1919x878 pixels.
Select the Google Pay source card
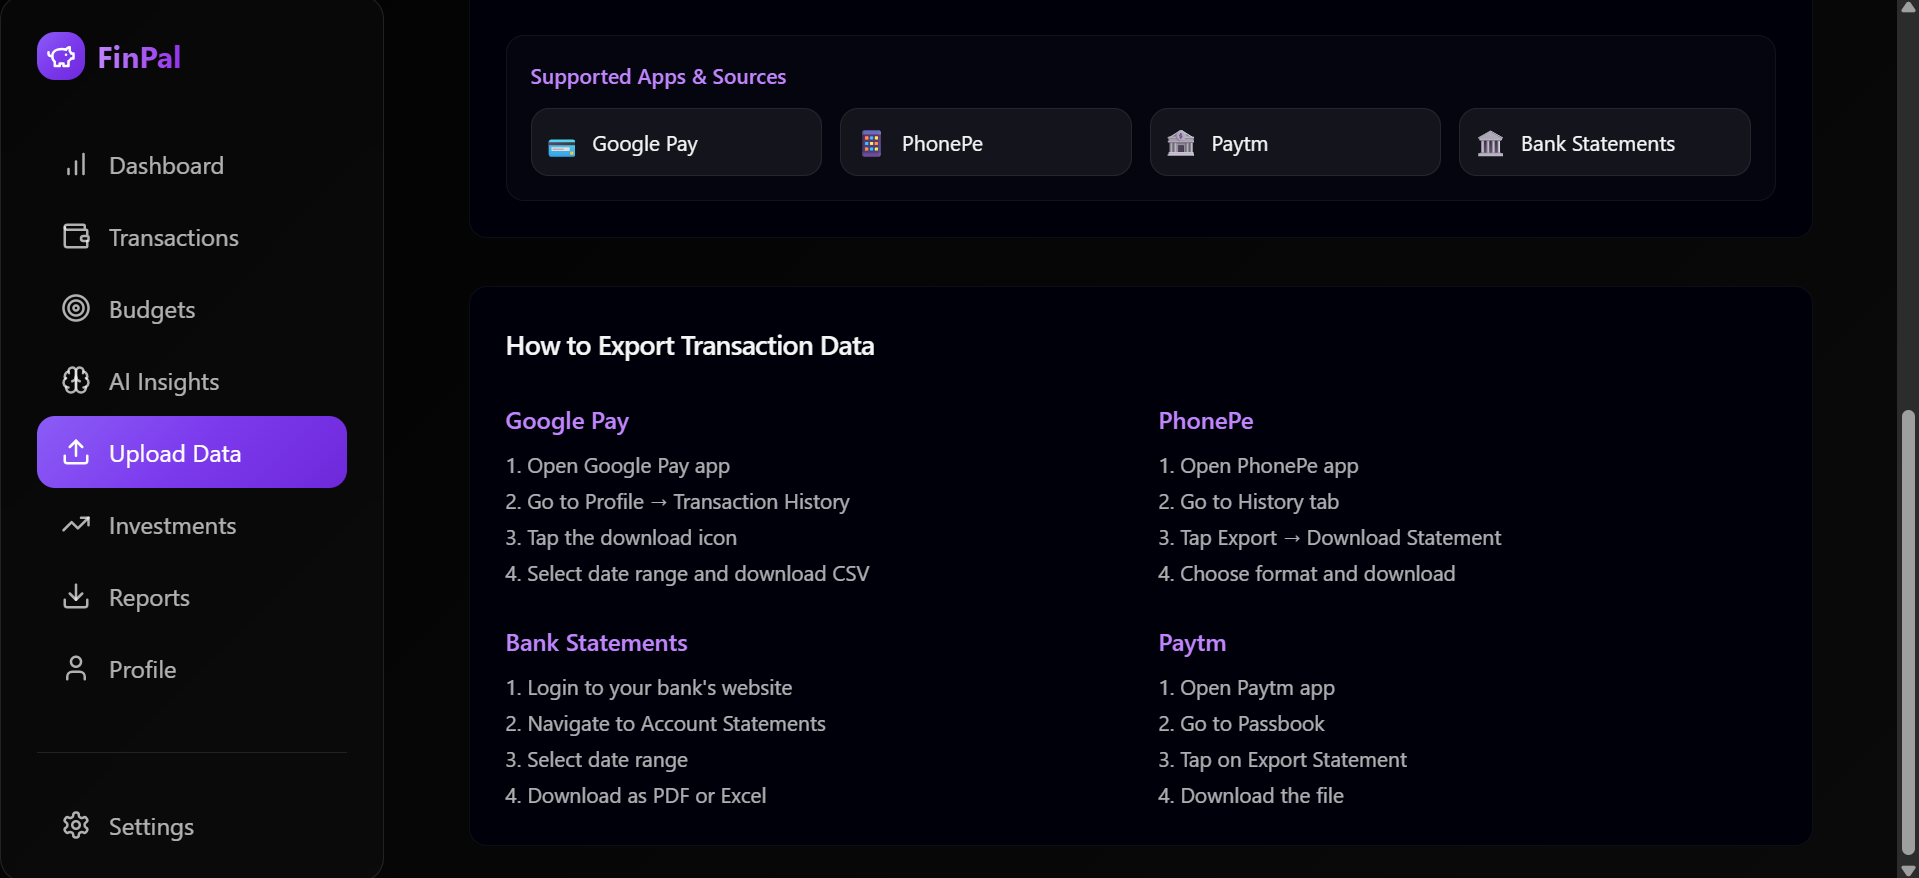[x=676, y=142]
